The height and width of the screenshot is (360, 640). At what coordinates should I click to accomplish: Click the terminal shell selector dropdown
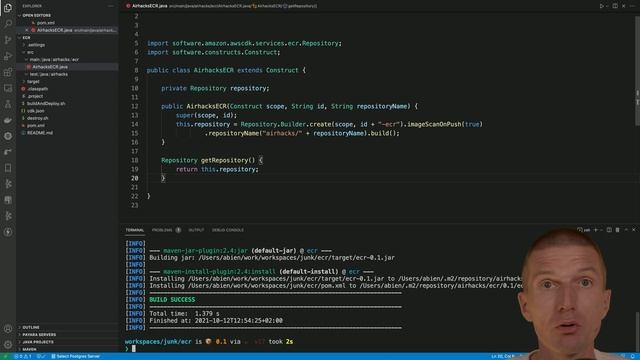584,230
